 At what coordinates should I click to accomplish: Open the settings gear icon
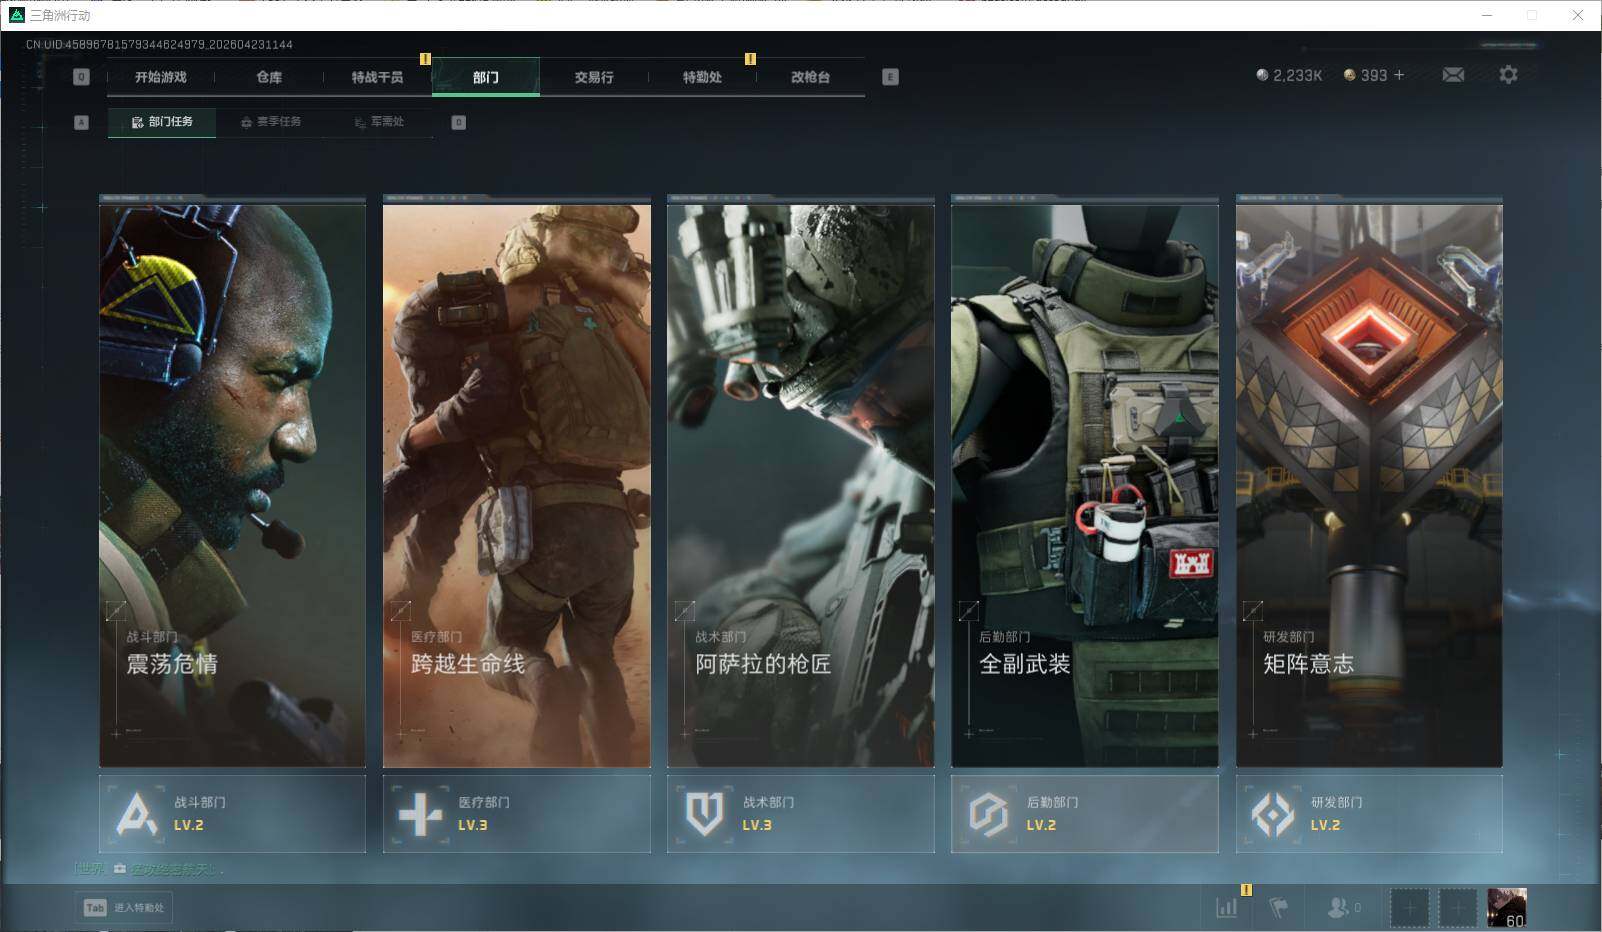tap(1508, 75)
